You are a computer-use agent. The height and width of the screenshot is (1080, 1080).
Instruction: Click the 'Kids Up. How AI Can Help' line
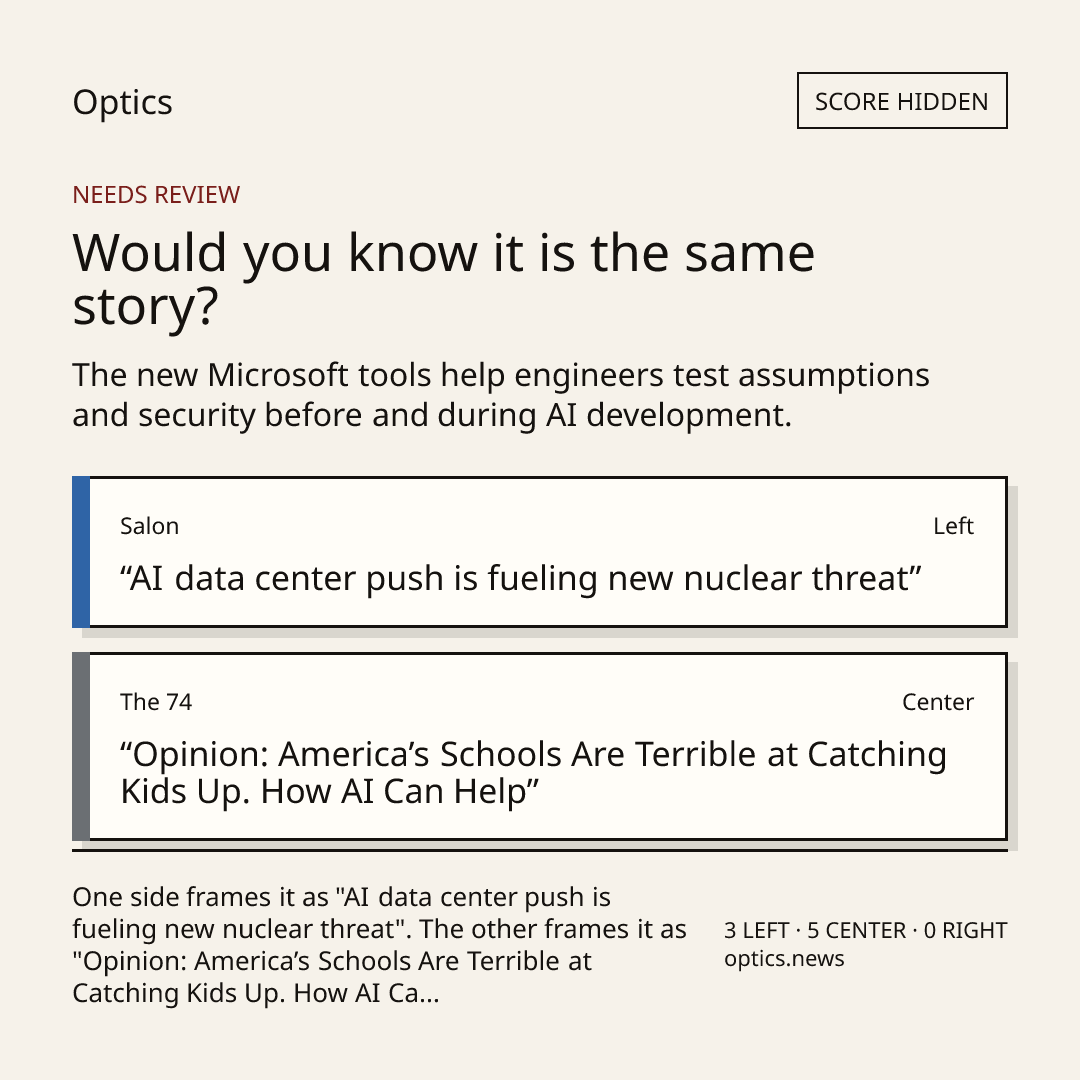click(x=329, y=791)
